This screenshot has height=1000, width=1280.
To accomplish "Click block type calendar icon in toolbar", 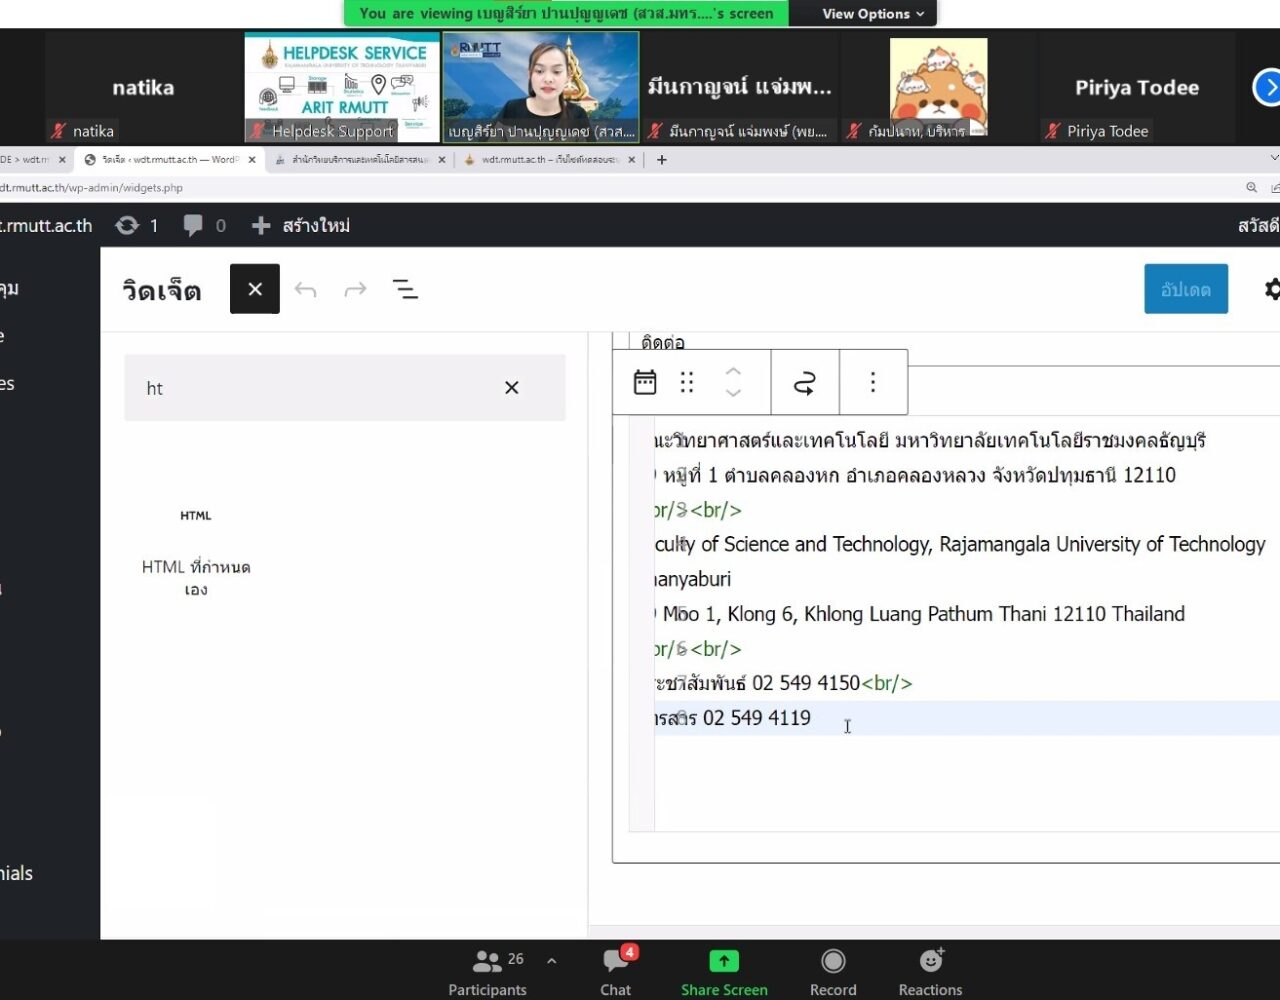I will 645,382.
